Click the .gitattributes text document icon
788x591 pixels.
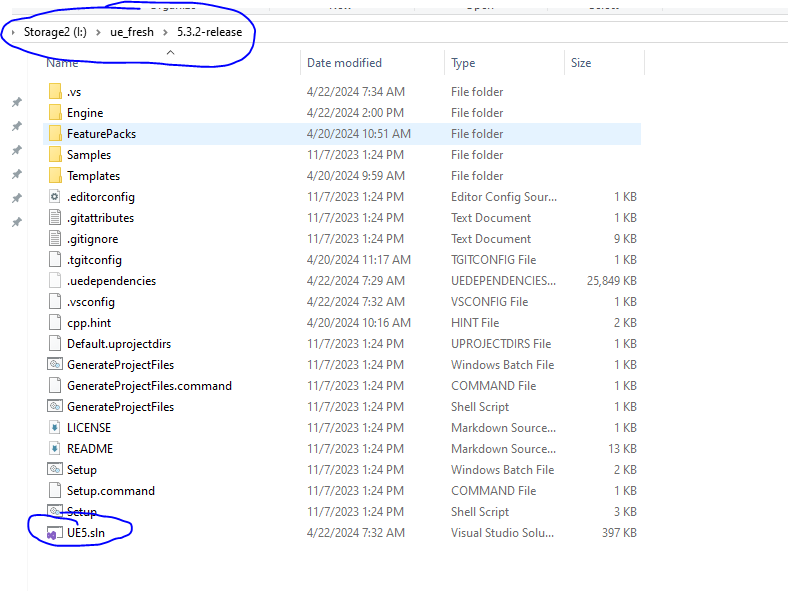[x=55, y=218]
